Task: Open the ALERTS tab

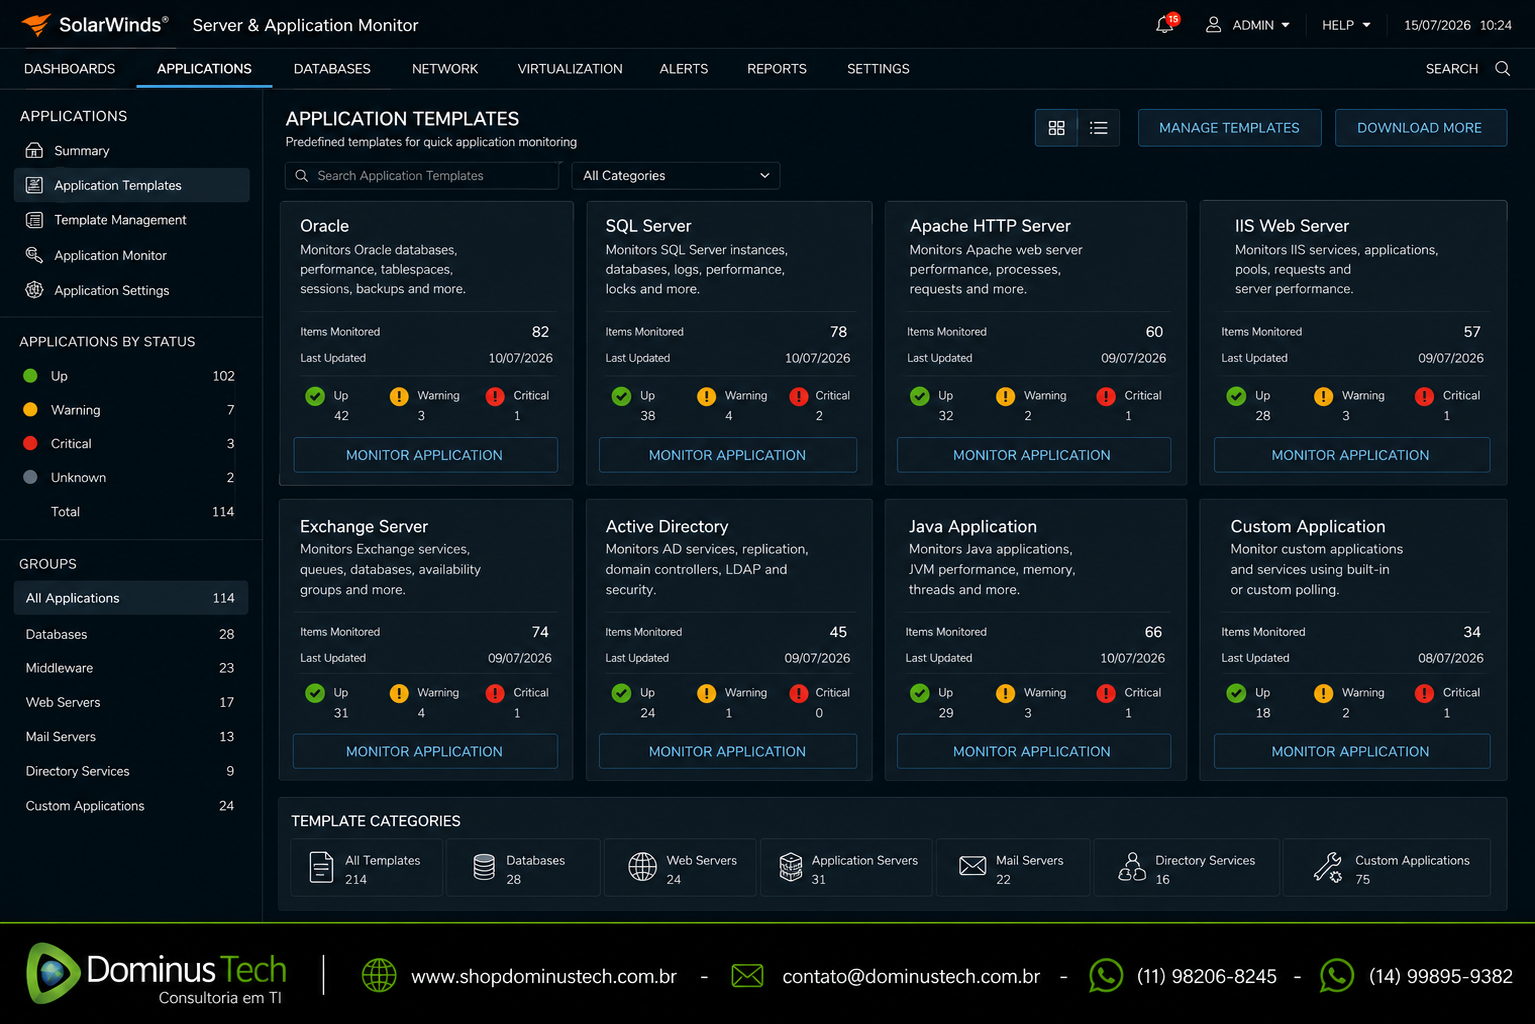Action: (x=684, y=68)
